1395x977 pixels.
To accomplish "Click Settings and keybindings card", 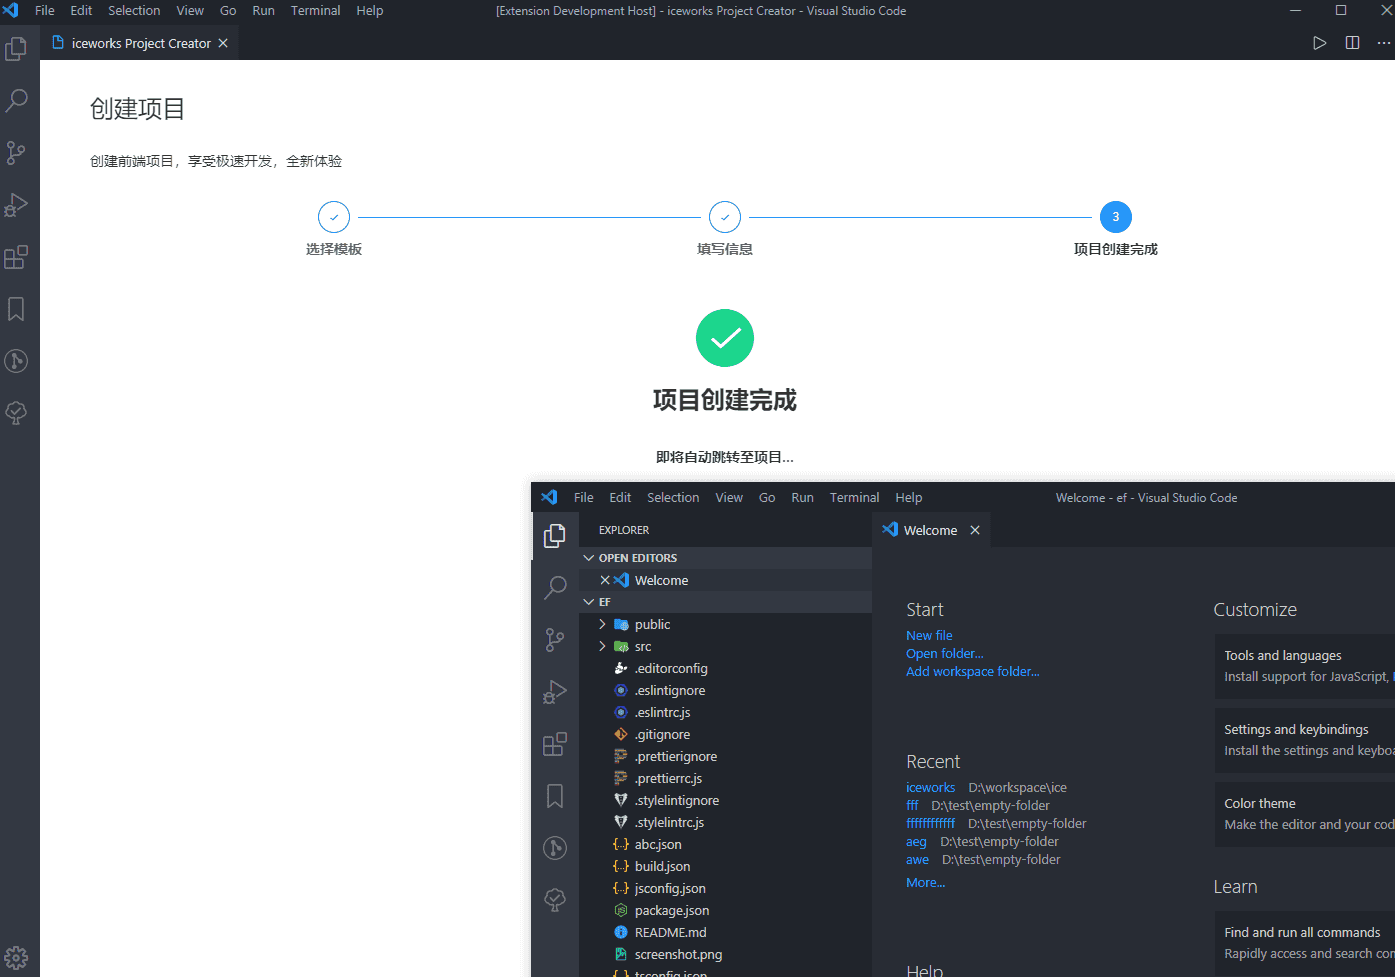I will (x=1305, y=740).
